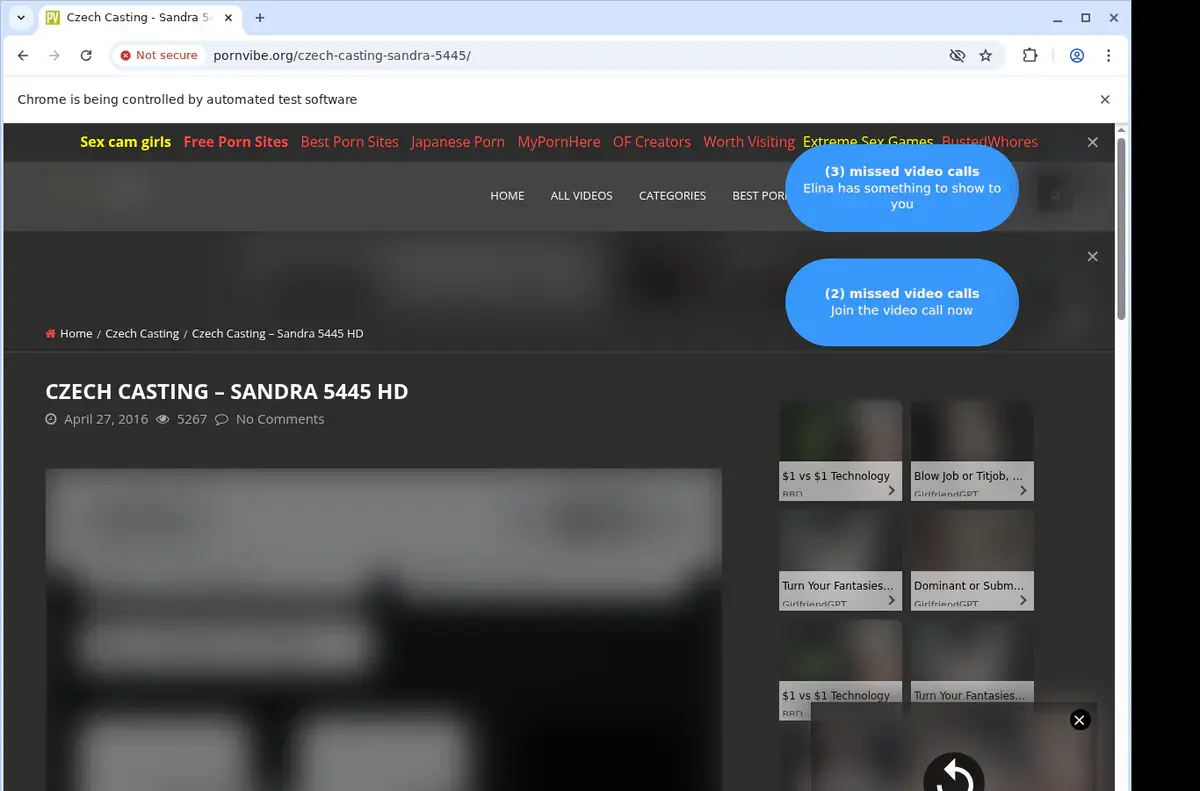
Task: Open the (2) missed video calls notification
Action: tap(902, 302)
